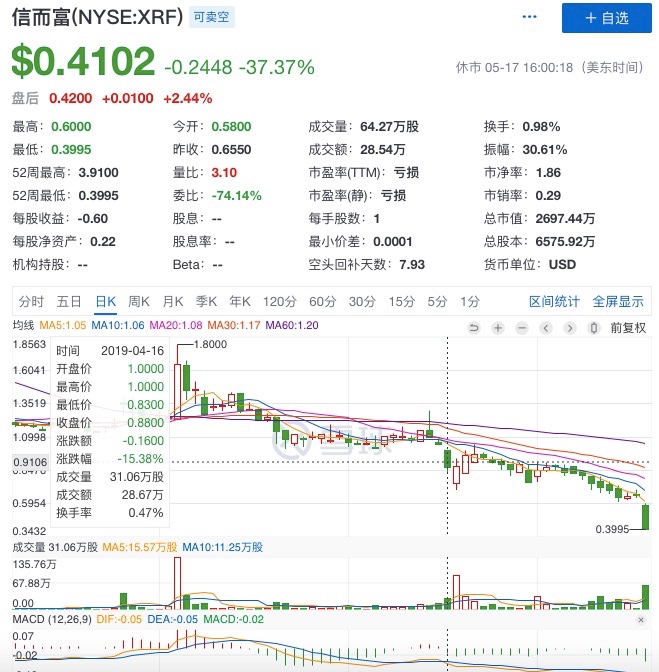Switch to the 15分 chart tab
659x672 pixels.
point(401,302)
